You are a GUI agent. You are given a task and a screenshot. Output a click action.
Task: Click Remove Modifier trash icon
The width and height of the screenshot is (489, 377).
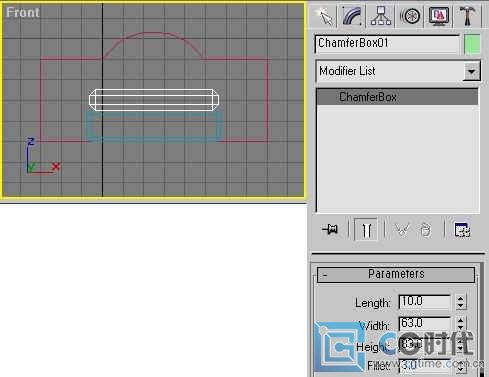[425, 230]
